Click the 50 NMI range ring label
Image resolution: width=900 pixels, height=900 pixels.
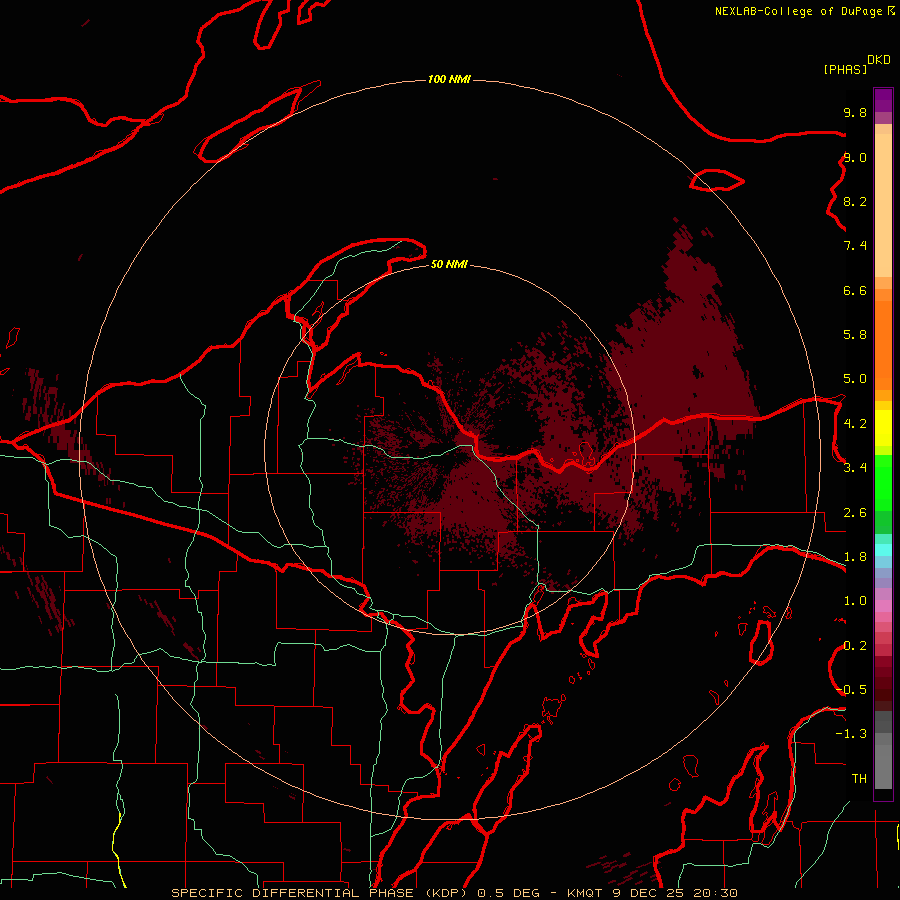coord(449,264)
